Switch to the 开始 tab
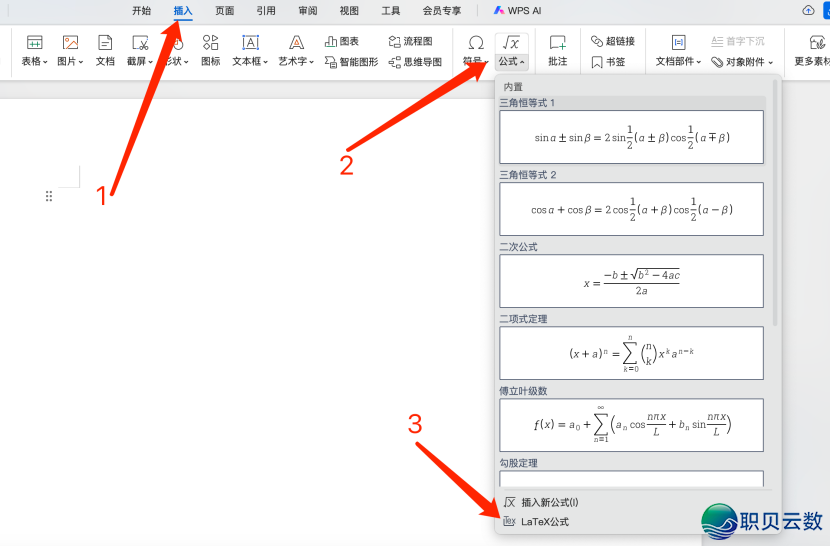830x546 pixels. 141,11
